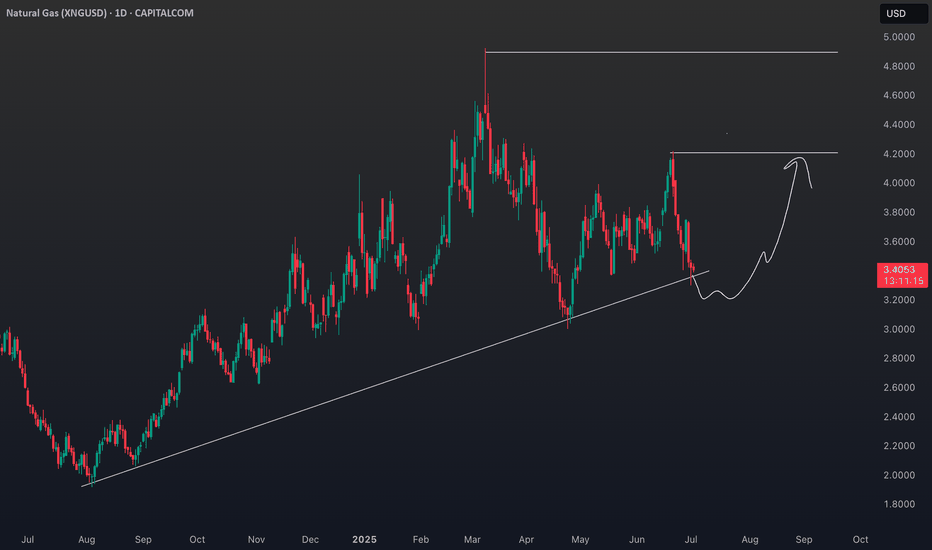
Task: Click the 2.6000 price axis label
Action: point(899,388)
